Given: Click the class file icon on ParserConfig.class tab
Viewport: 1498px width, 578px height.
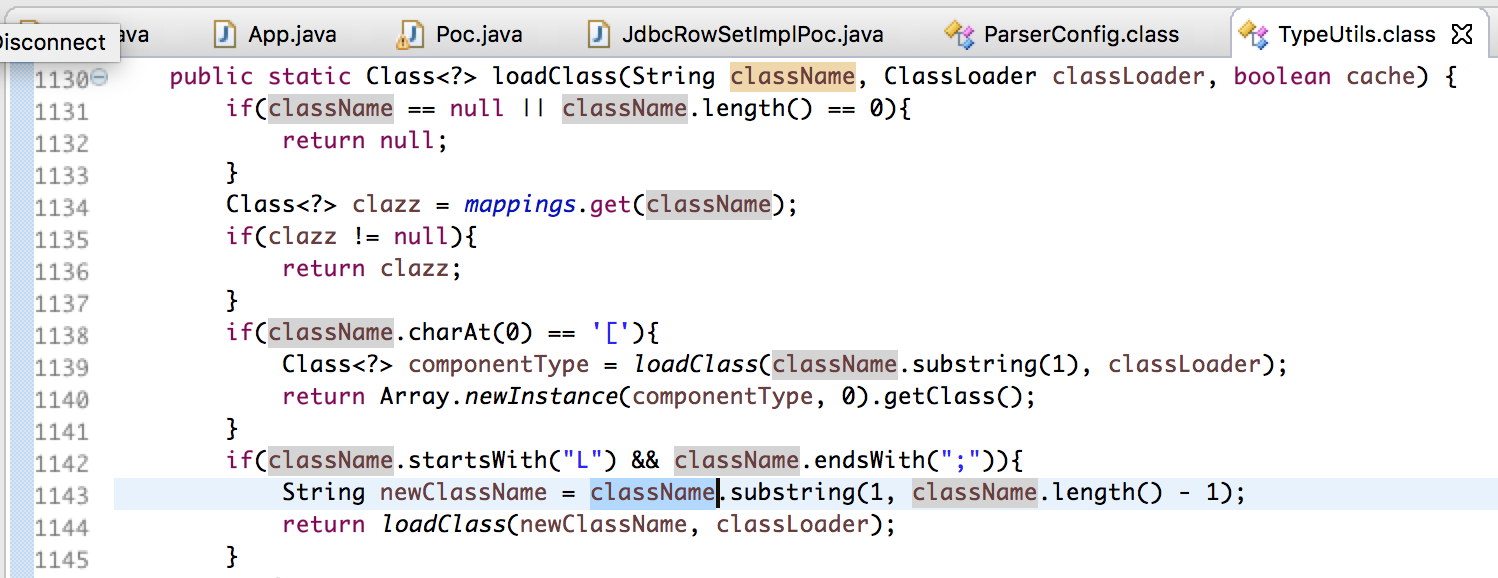Looking at the screenshot, I should [x=959, y=34].
